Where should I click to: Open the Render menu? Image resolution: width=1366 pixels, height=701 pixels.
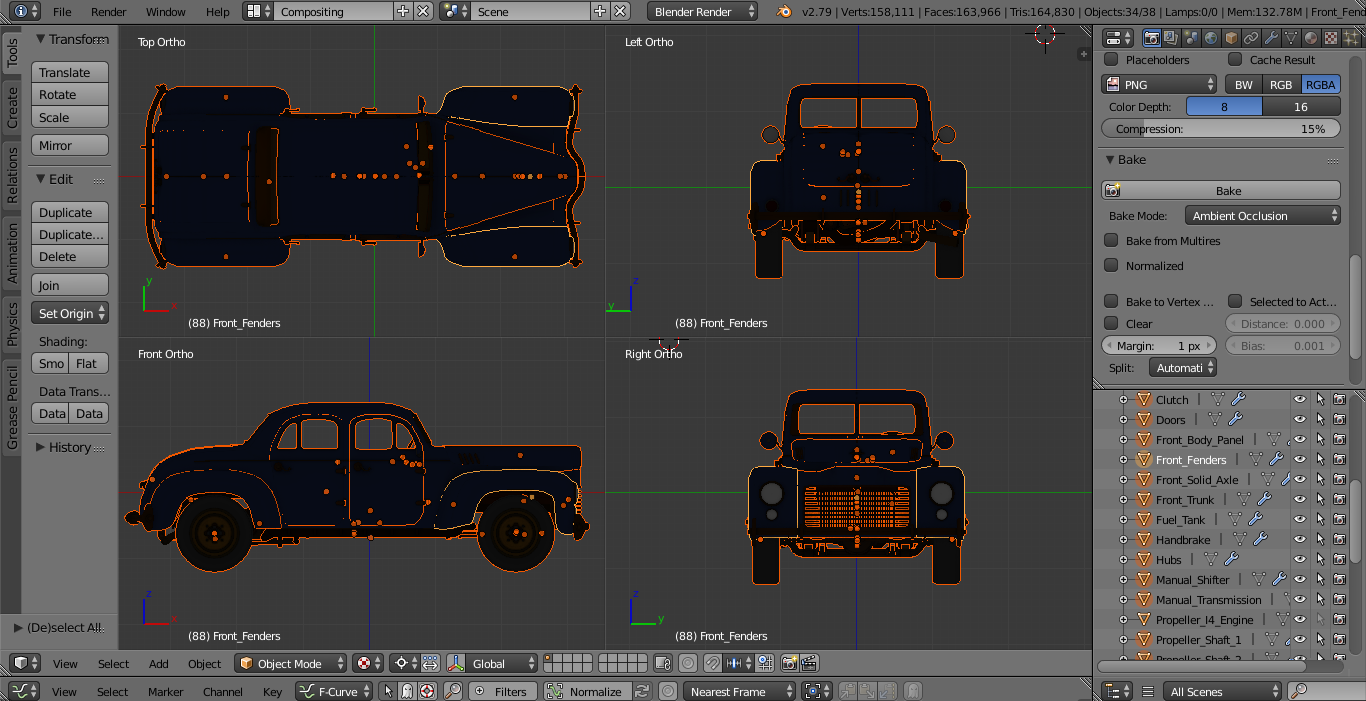(109, 12)
